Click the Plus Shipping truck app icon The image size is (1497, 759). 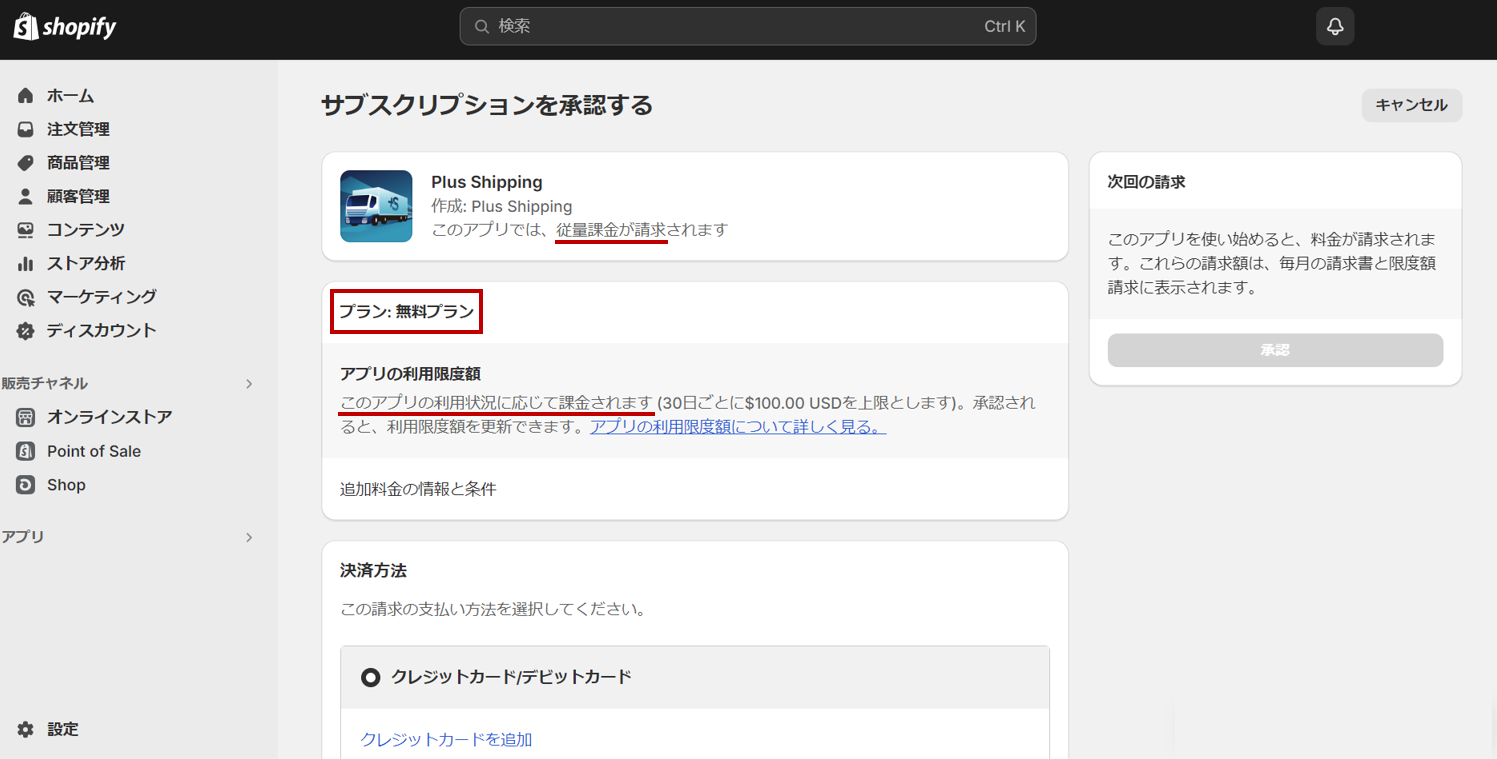click(x=376, y=206)
